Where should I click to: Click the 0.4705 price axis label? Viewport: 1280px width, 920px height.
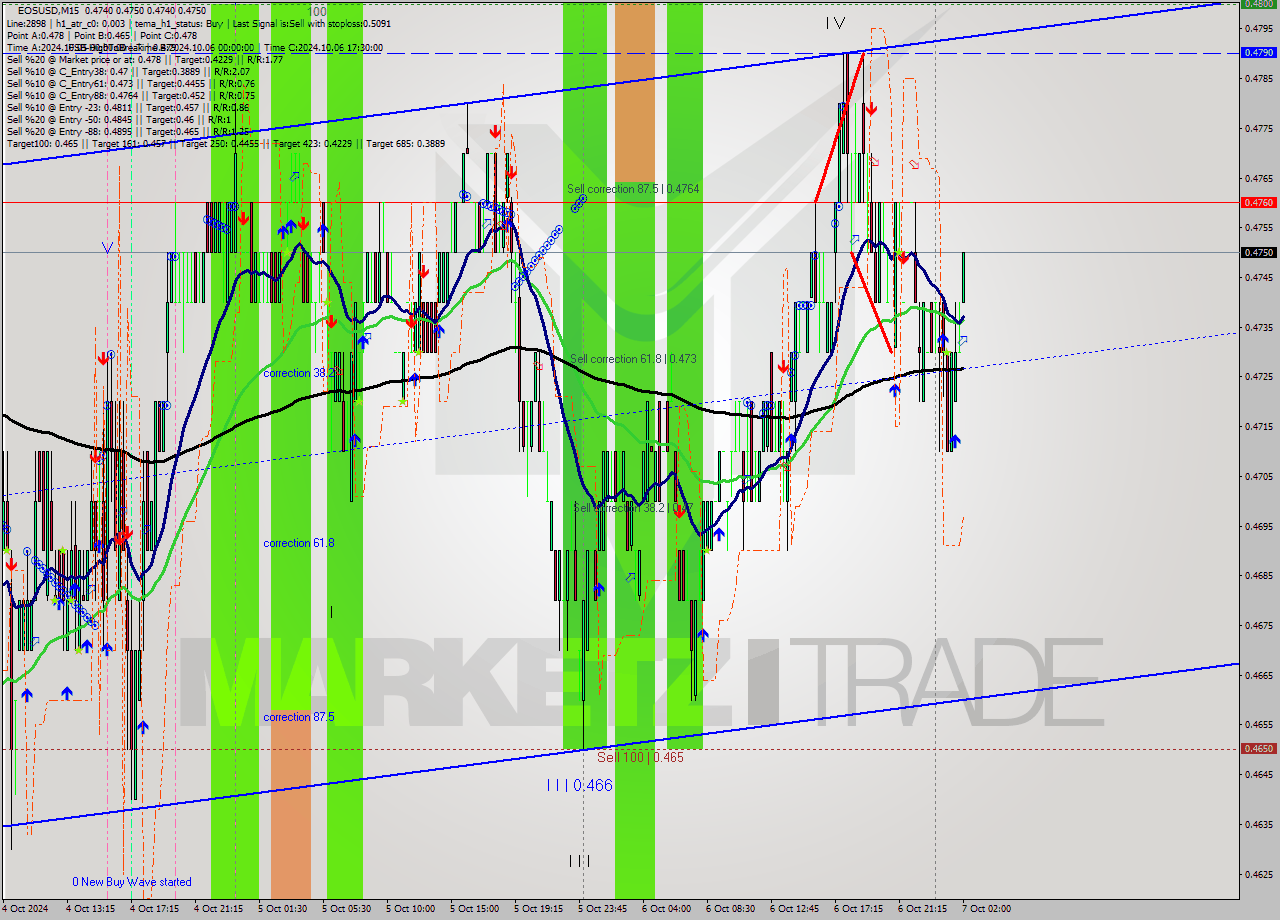(1259, 477)
